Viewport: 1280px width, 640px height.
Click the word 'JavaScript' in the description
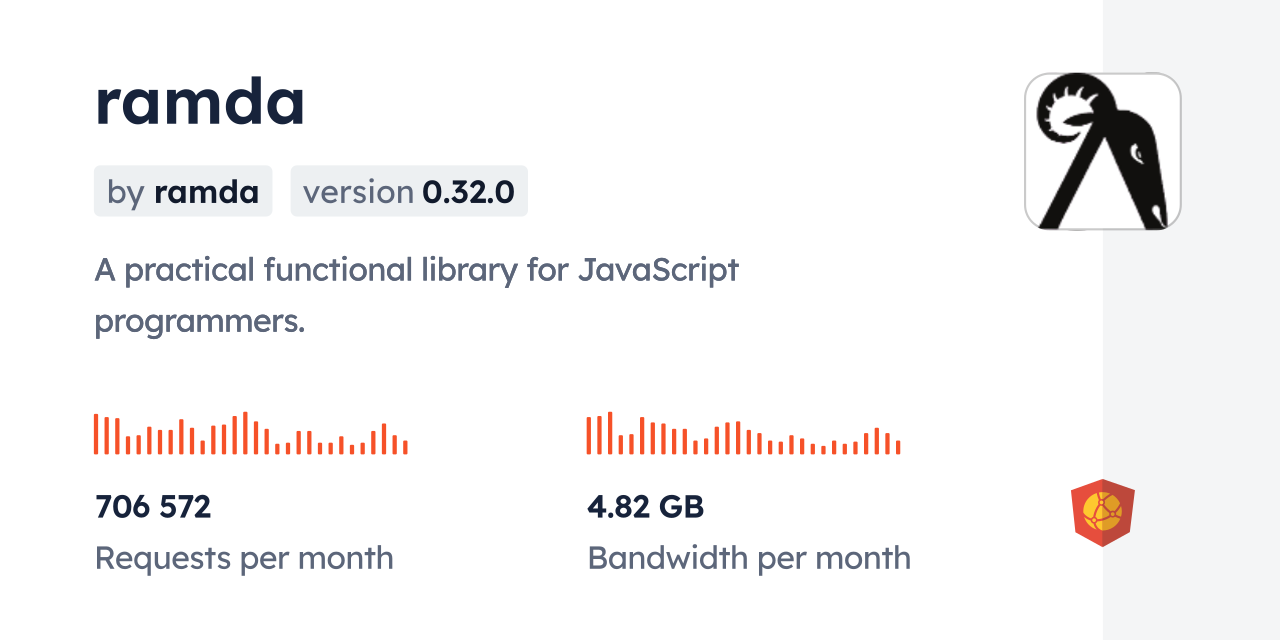pyautogui.click(x=658, y=270)
